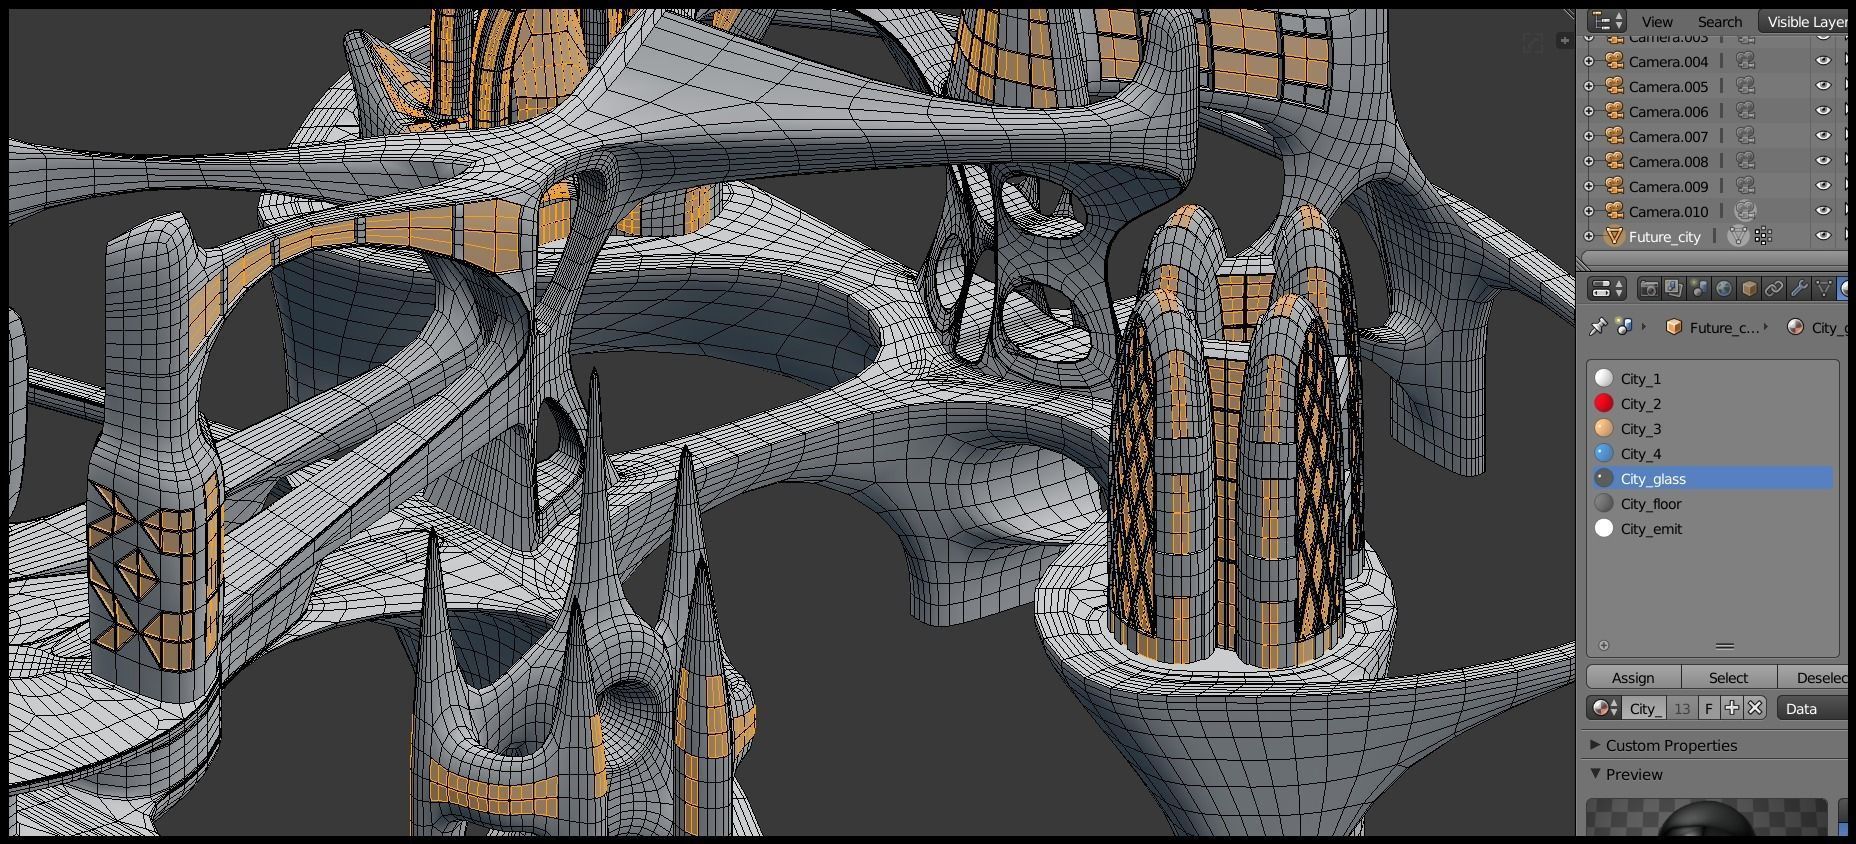
Task: Expand the Camera.005 tree node
Action: coord(1589,87)
